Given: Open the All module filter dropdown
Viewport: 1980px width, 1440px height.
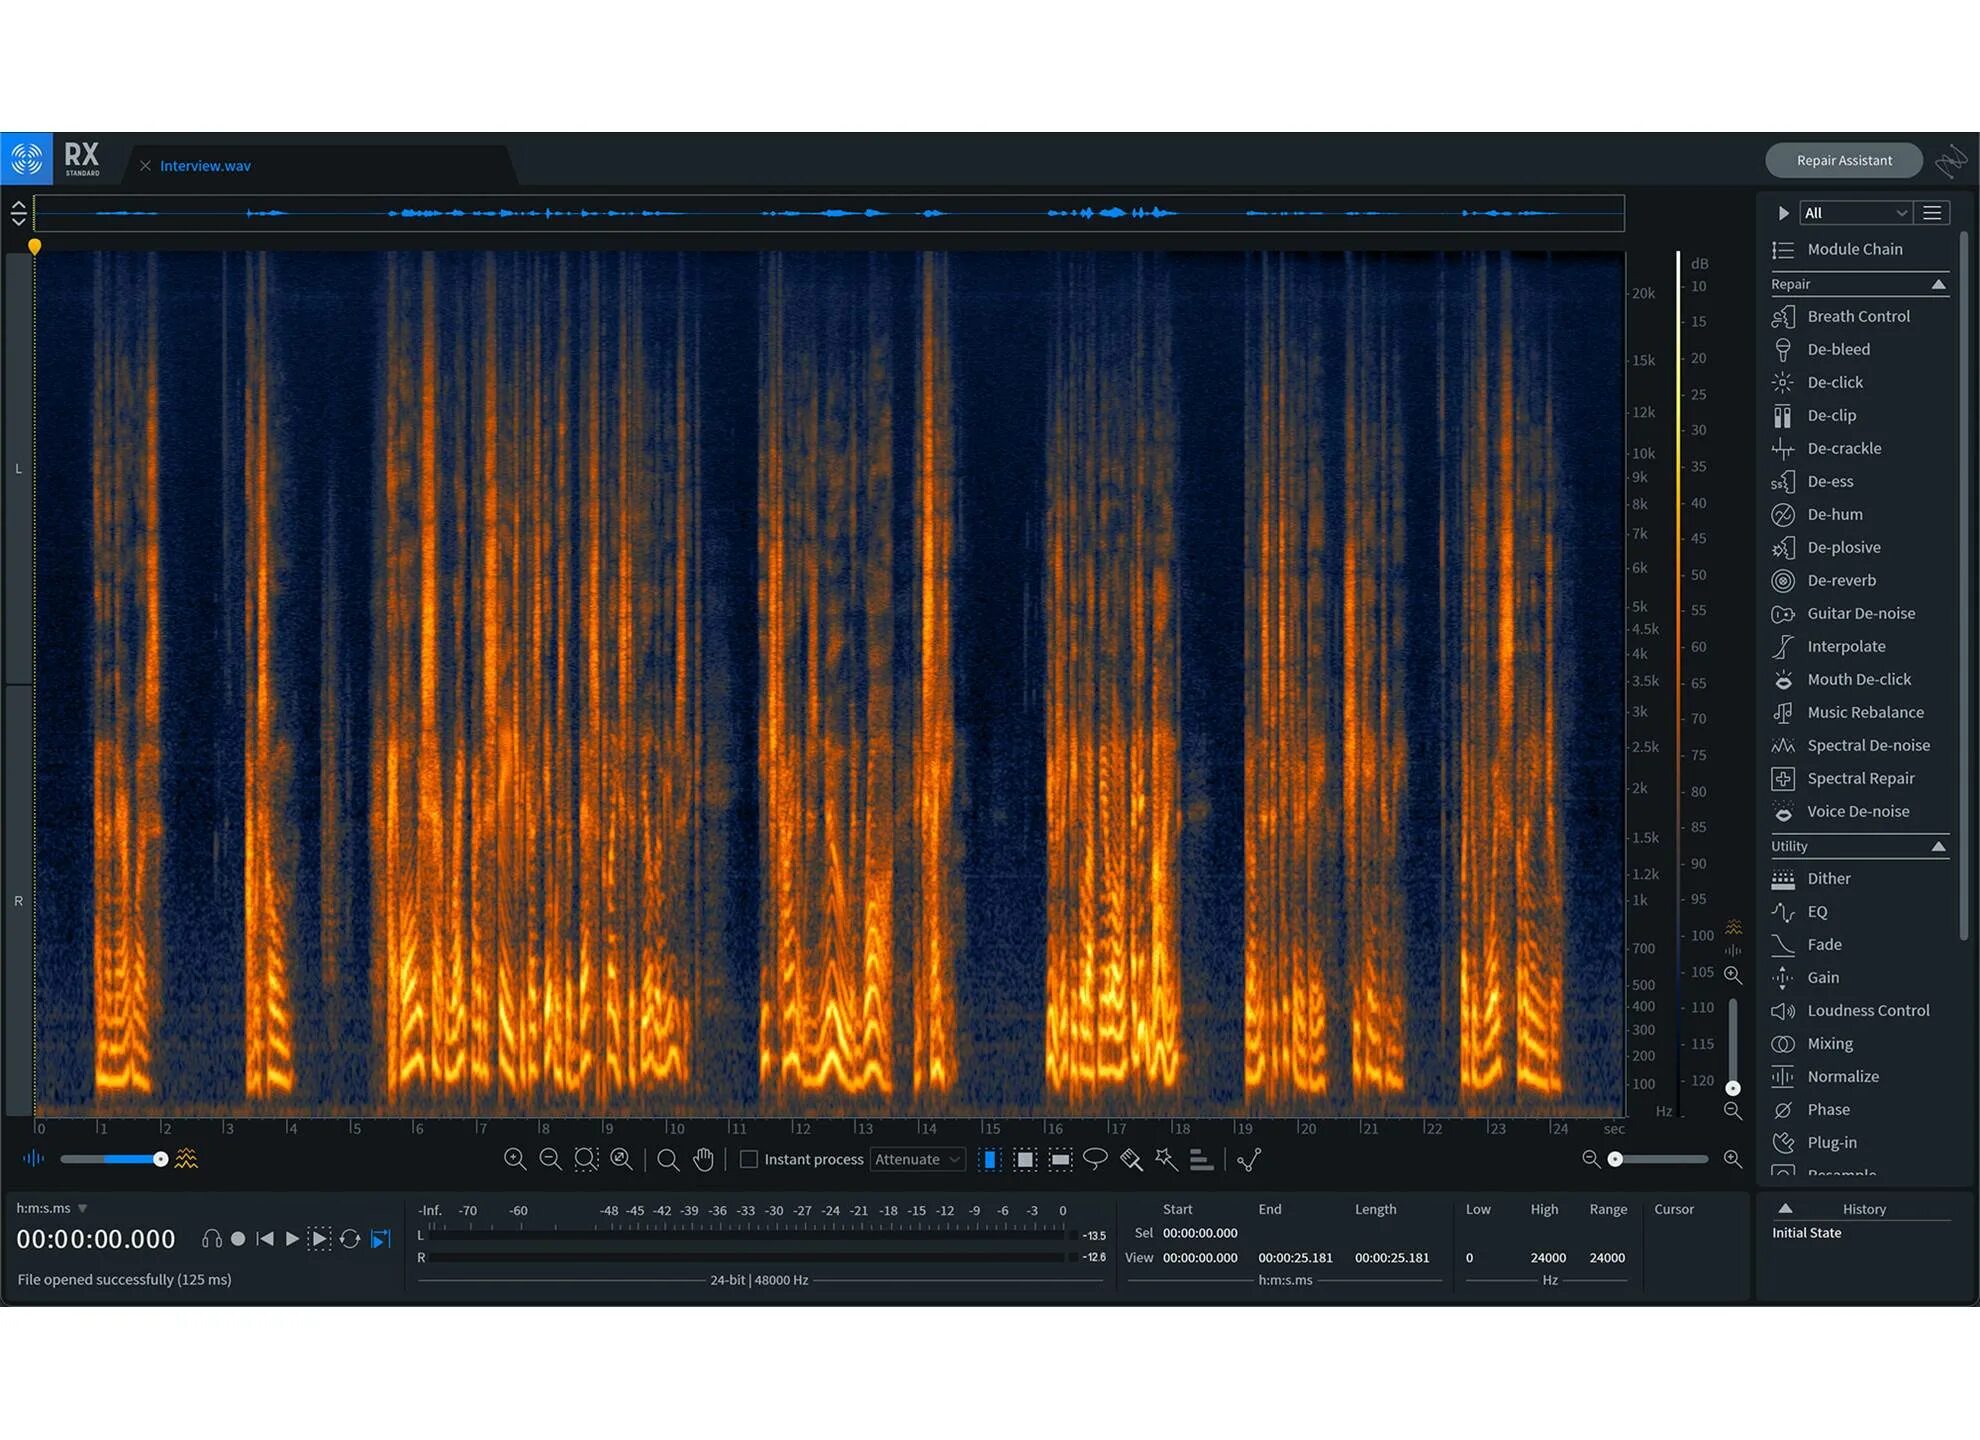Looking at the screenshot, I should point(1855,213).
